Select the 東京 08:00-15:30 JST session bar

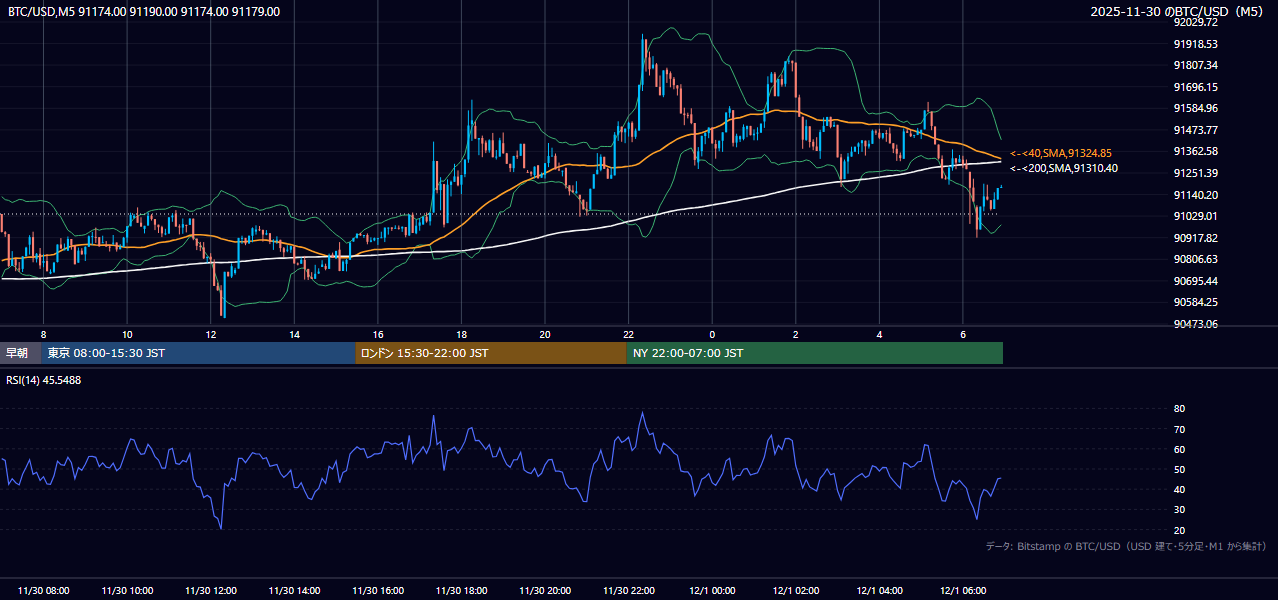pos(199,353)
